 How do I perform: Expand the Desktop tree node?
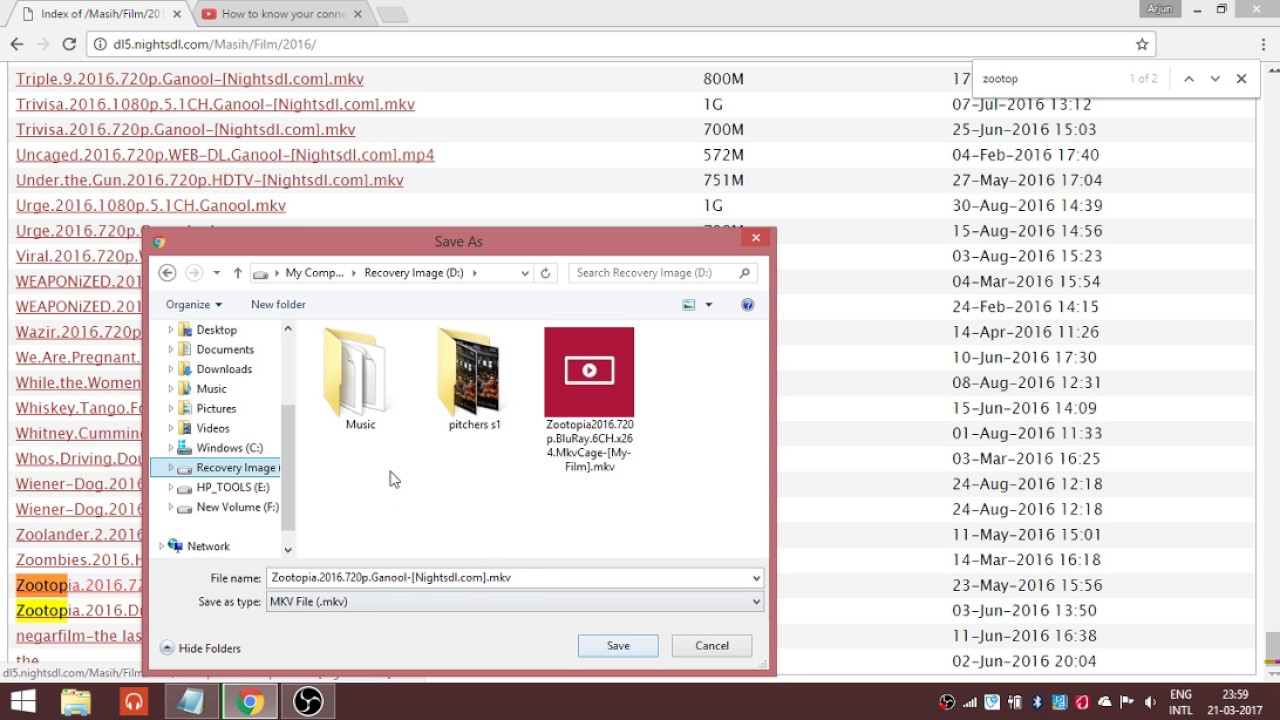(x=171, y=330)
